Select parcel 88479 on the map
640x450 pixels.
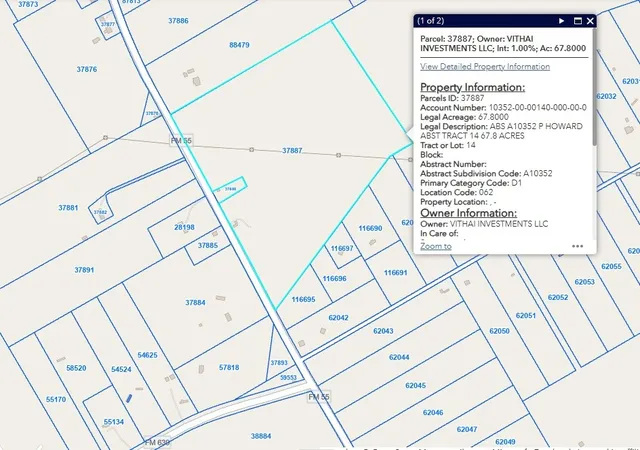(x=239, y=45)
